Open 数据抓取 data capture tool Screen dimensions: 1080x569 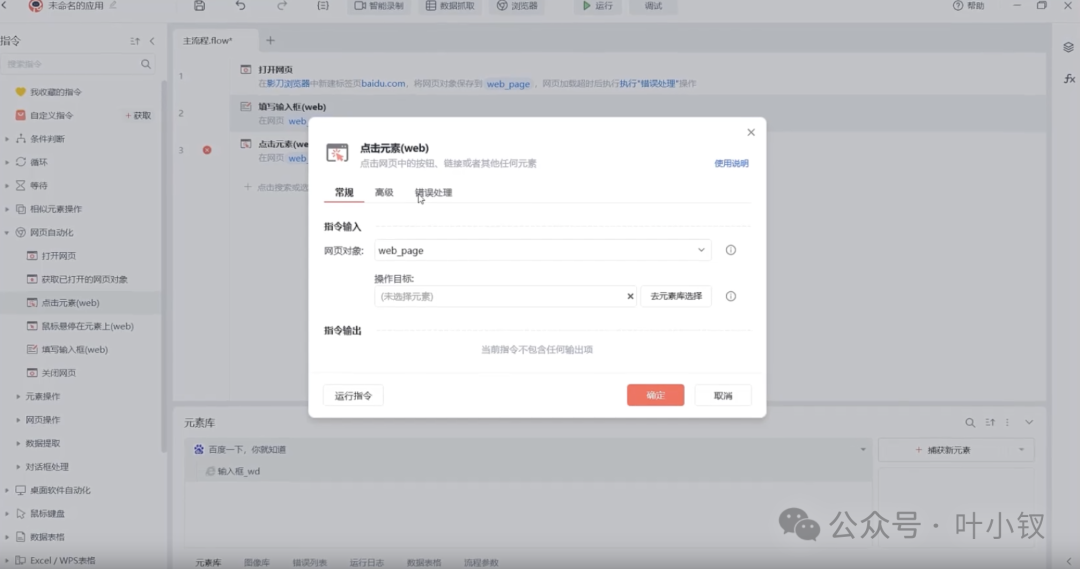click(x=450, y=6)
